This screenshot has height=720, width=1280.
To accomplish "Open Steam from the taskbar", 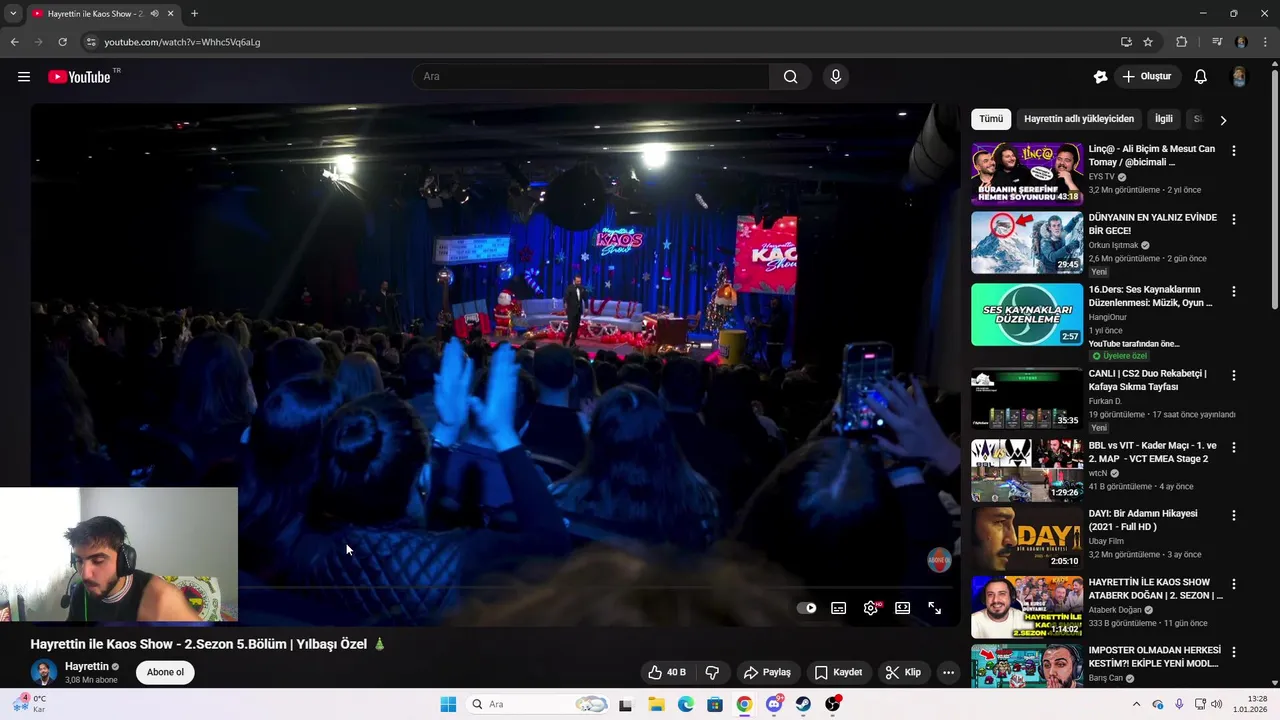I will [803, 705].
